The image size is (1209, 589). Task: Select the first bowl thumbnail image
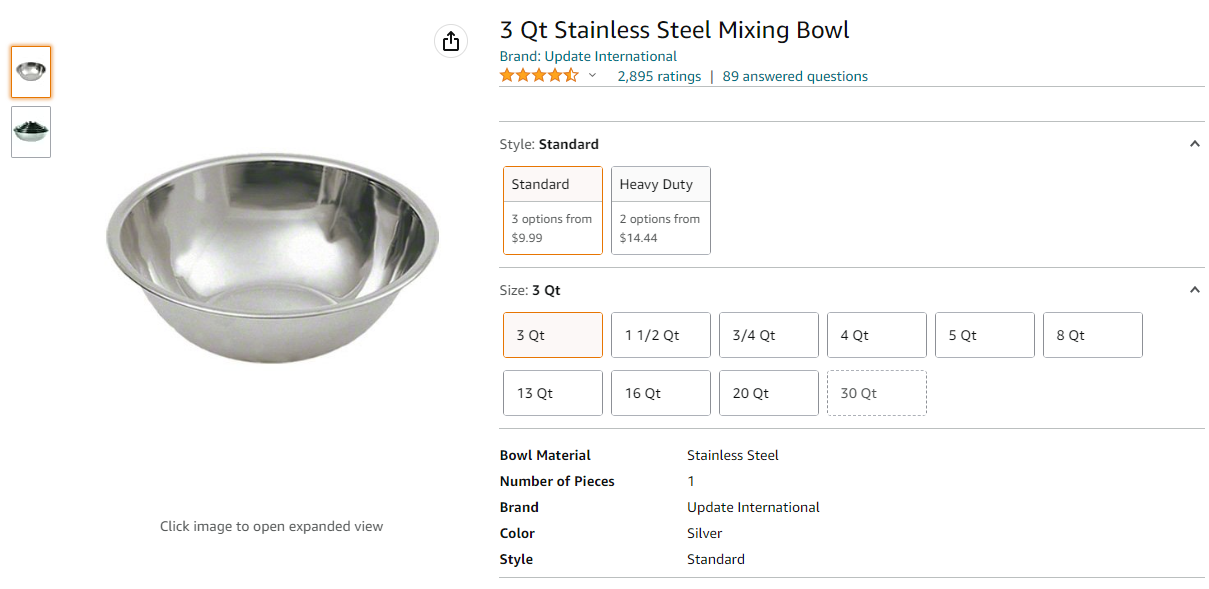[x=31, y=72]
